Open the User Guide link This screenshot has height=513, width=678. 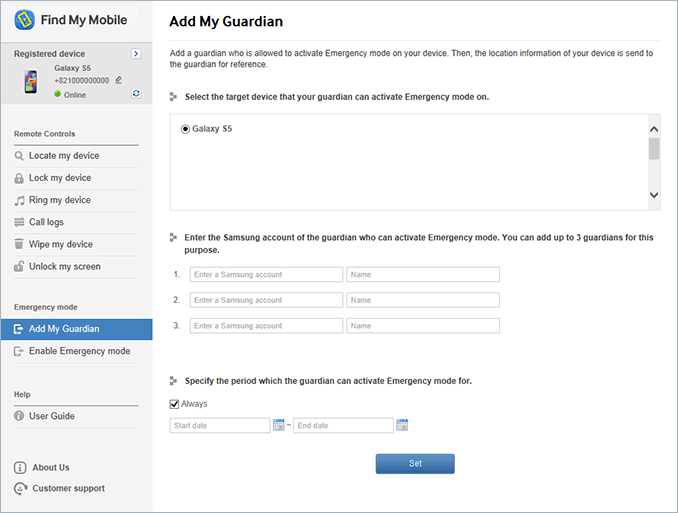[52, 416]
